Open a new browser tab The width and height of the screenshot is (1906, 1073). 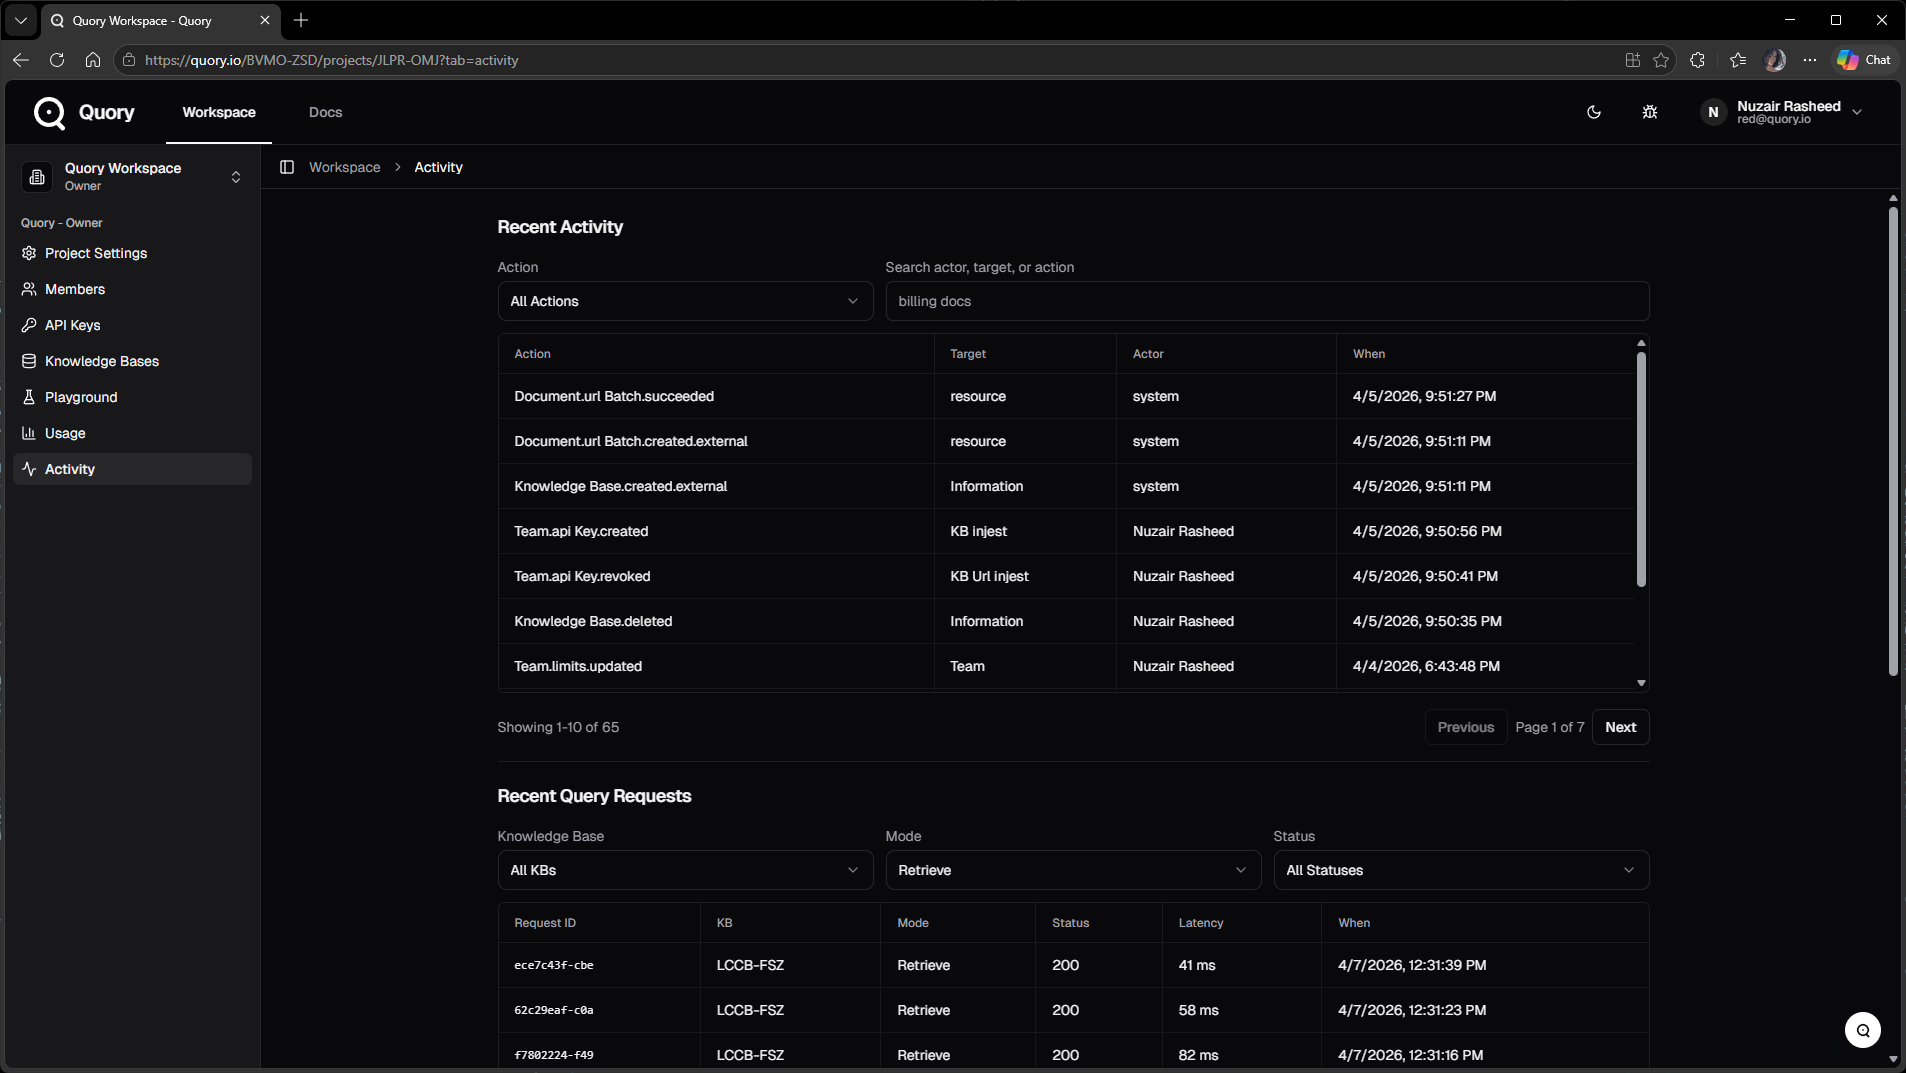tap(301, 20)
